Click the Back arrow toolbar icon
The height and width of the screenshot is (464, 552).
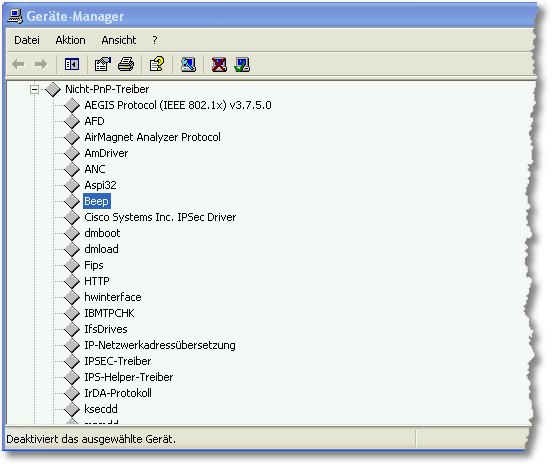18,64
